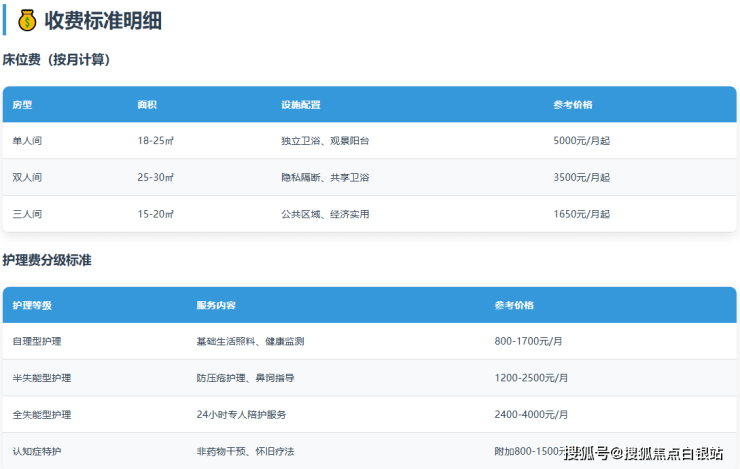Click the 护理费分级标准 section heading
740x469 pixels.
tap(47, 260)
